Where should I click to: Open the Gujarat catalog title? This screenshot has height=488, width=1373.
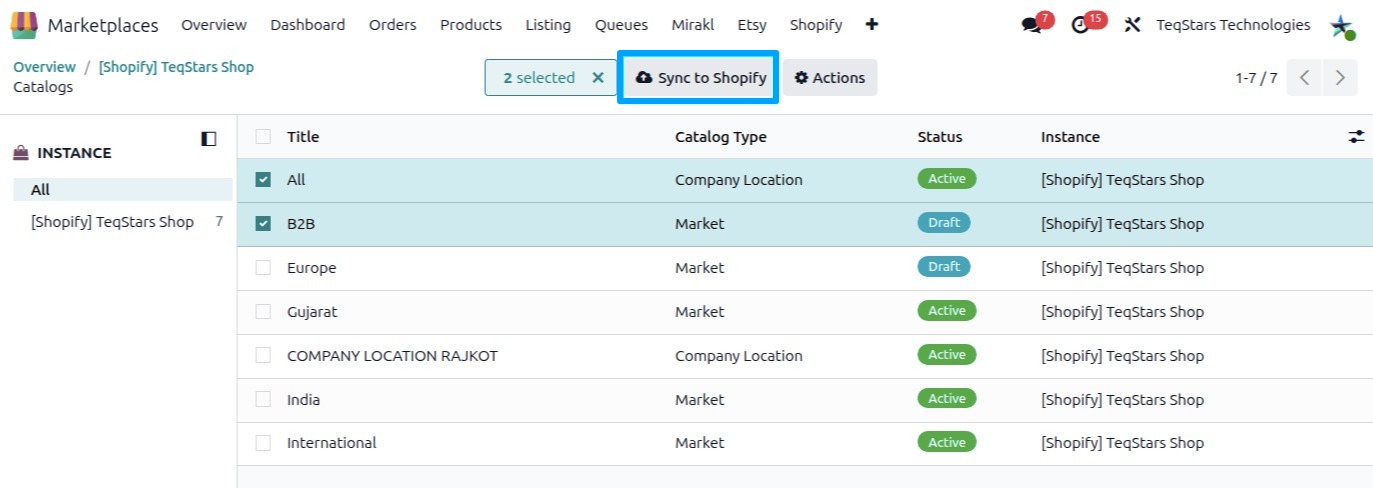pos(312,312)
